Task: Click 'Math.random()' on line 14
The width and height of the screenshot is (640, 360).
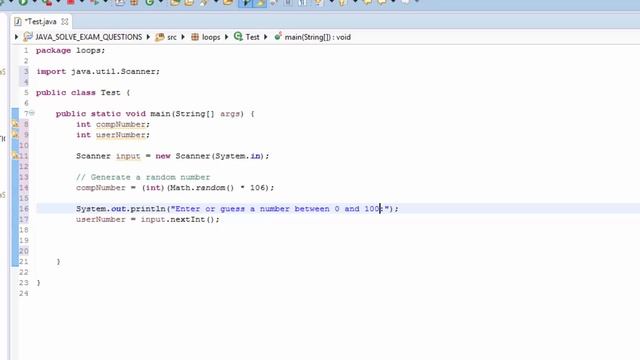Action: tap(202, 188)
